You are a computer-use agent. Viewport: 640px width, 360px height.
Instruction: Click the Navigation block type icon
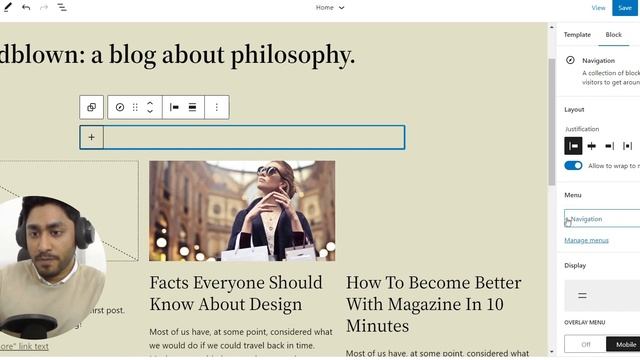[120, 107]
